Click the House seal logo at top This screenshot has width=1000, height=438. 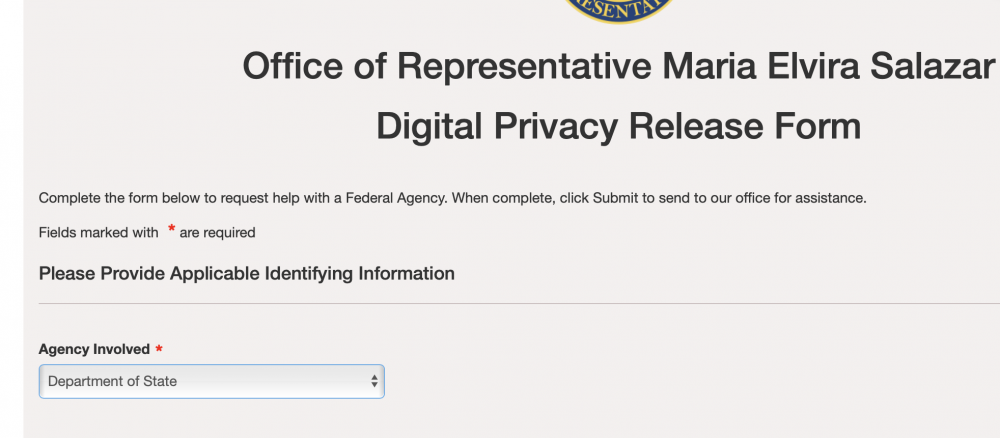point(618,11)
